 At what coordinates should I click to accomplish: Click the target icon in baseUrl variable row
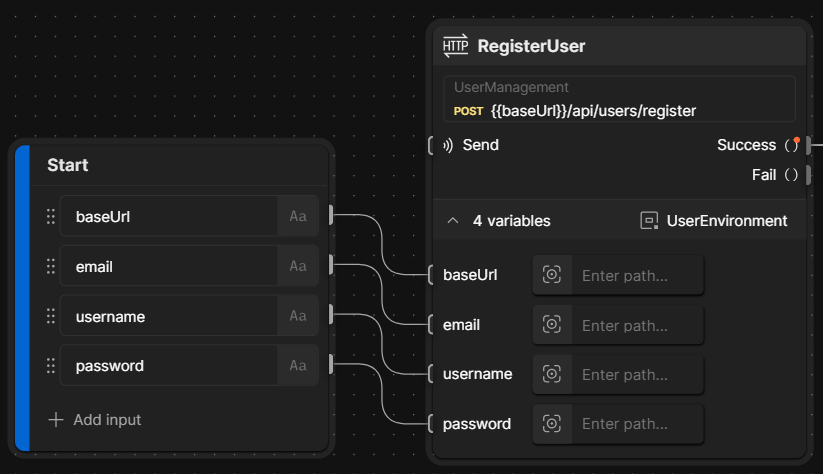pos(551,275)
